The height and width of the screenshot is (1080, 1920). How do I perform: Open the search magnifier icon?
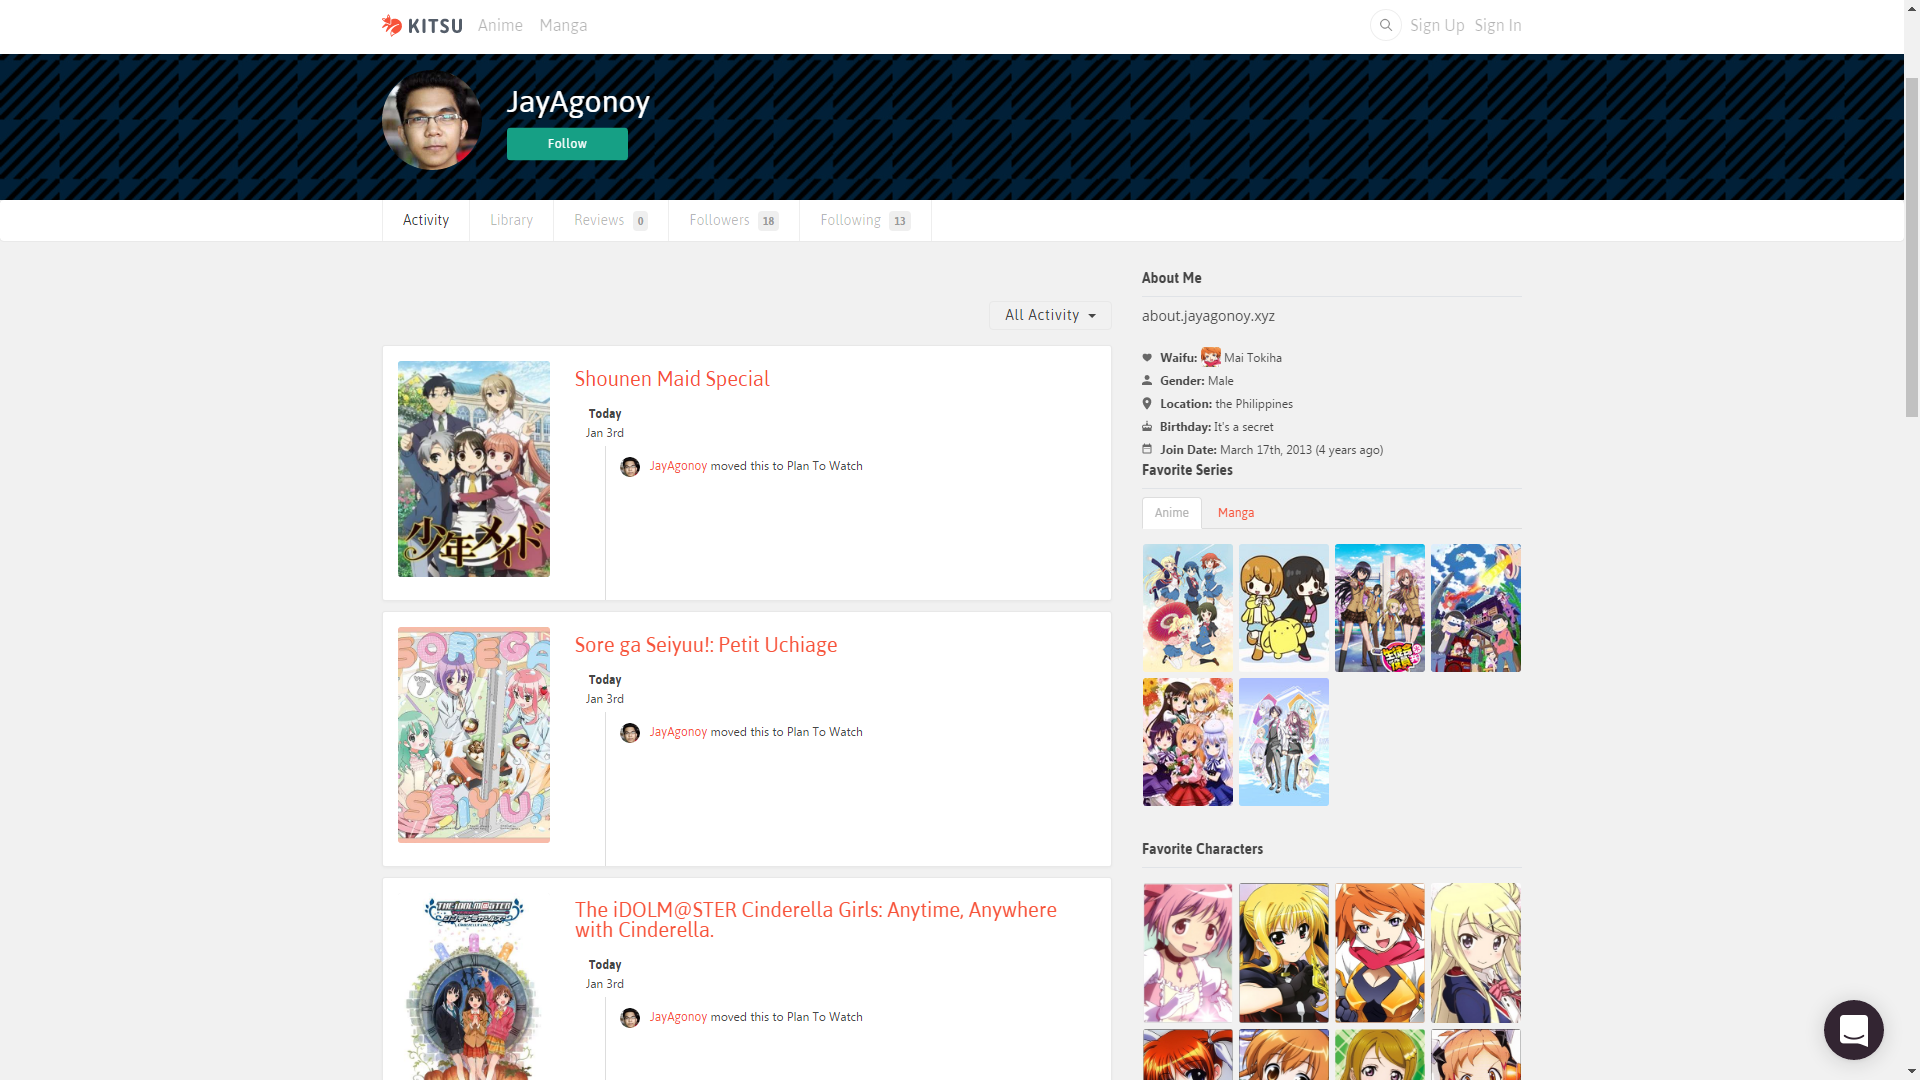pyautogui.click(x=1385, y=25)
